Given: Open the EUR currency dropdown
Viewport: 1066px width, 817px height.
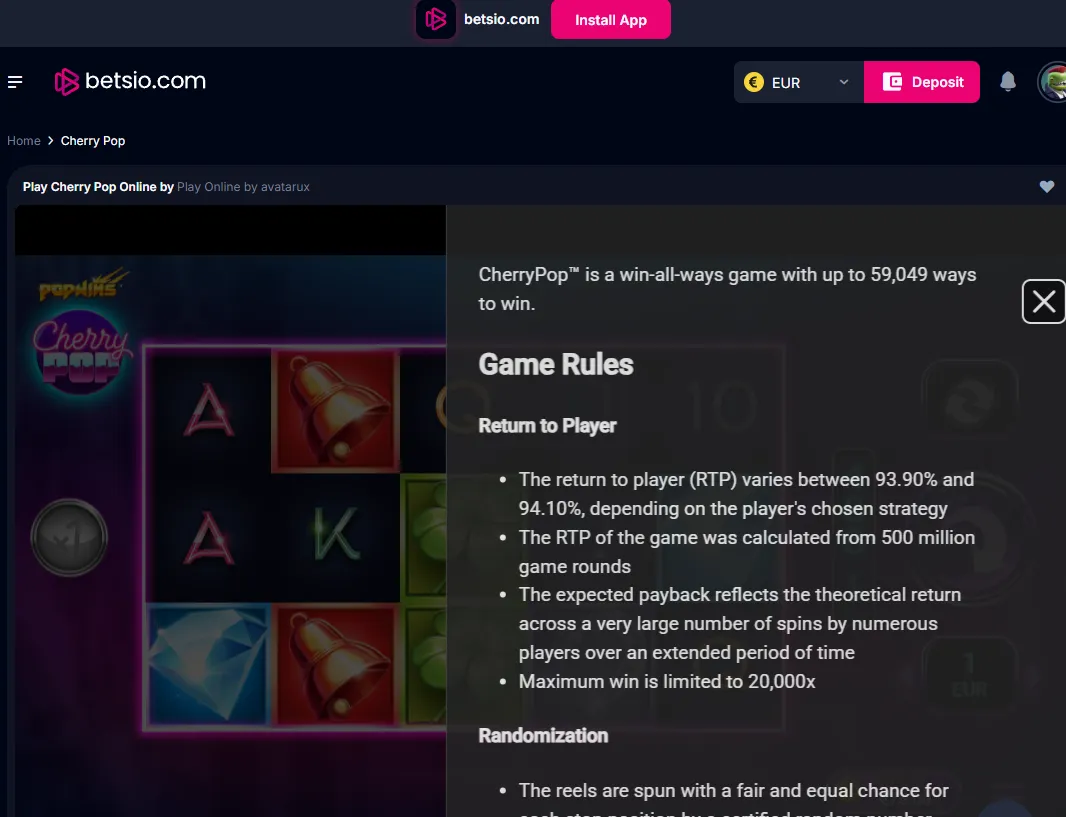Looking at the screenshot, I should tap(799, 82).
